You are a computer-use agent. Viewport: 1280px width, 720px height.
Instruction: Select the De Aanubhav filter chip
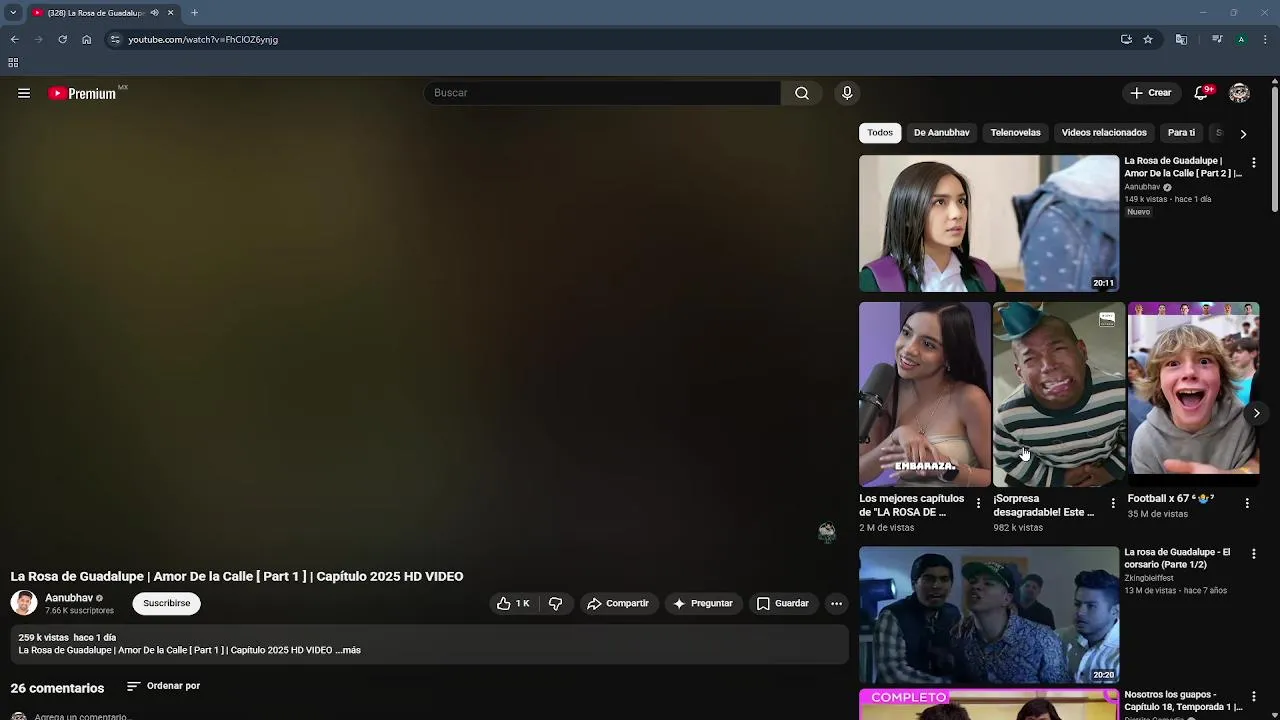(942, 133)
